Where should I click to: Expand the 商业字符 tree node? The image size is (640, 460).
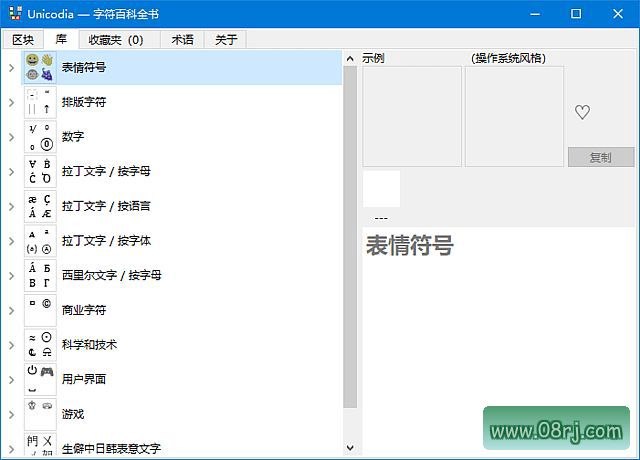tap(11, 311)
